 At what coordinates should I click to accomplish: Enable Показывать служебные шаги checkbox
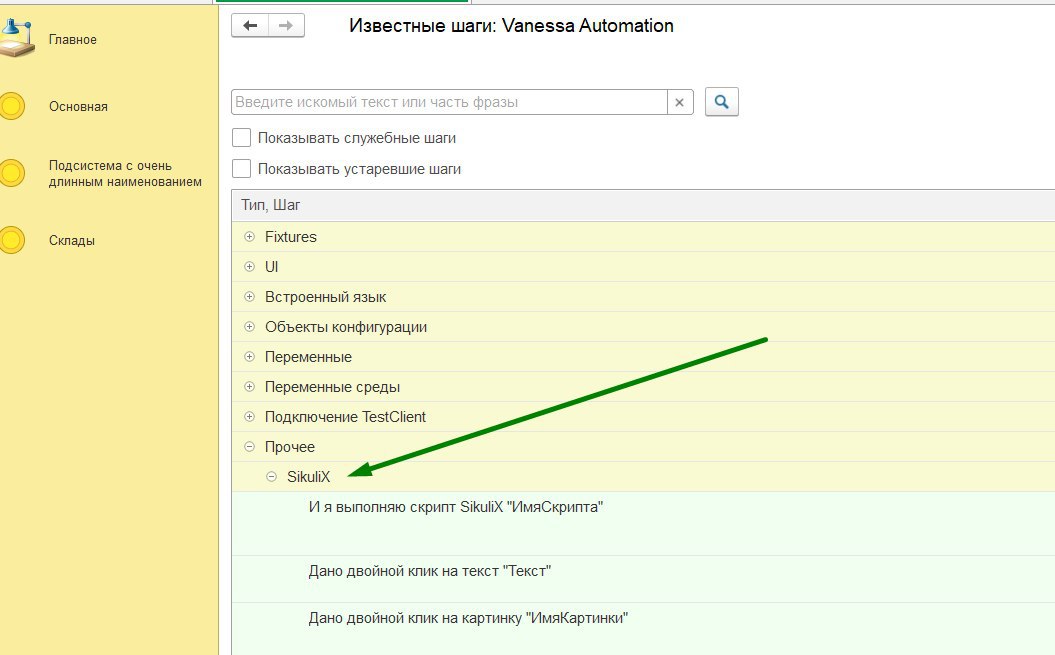241,138
